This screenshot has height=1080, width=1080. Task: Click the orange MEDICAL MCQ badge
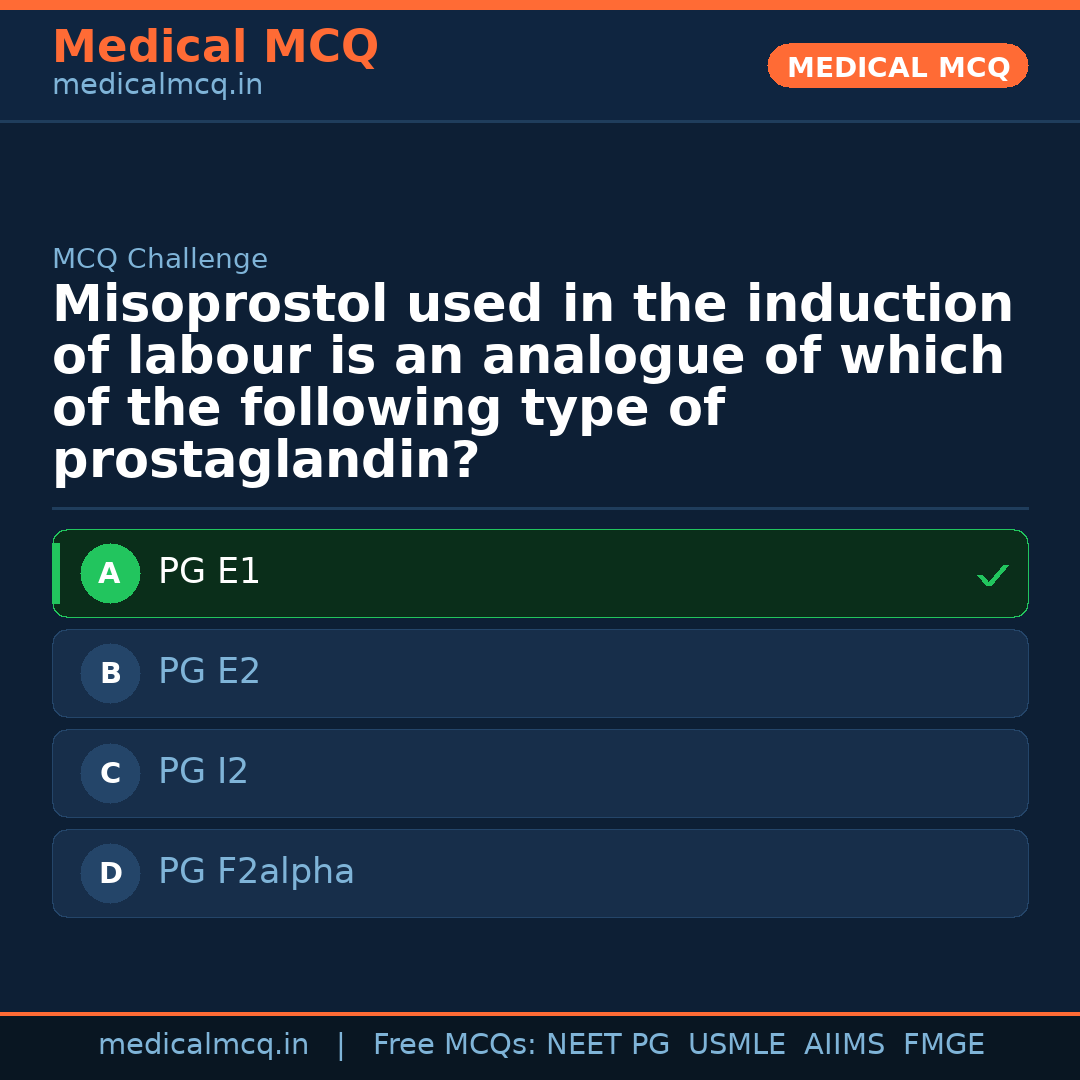click(897, 66)
